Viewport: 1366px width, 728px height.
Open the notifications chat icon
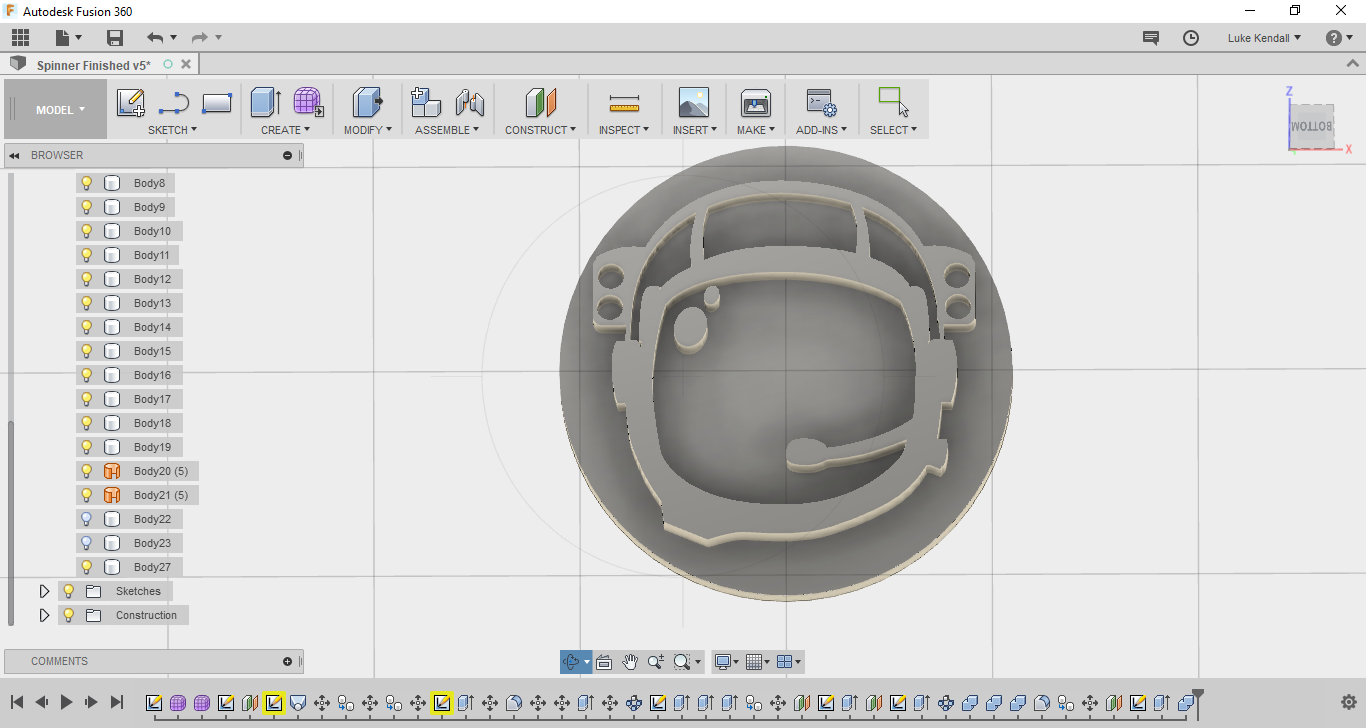(x=1151, y=38)
